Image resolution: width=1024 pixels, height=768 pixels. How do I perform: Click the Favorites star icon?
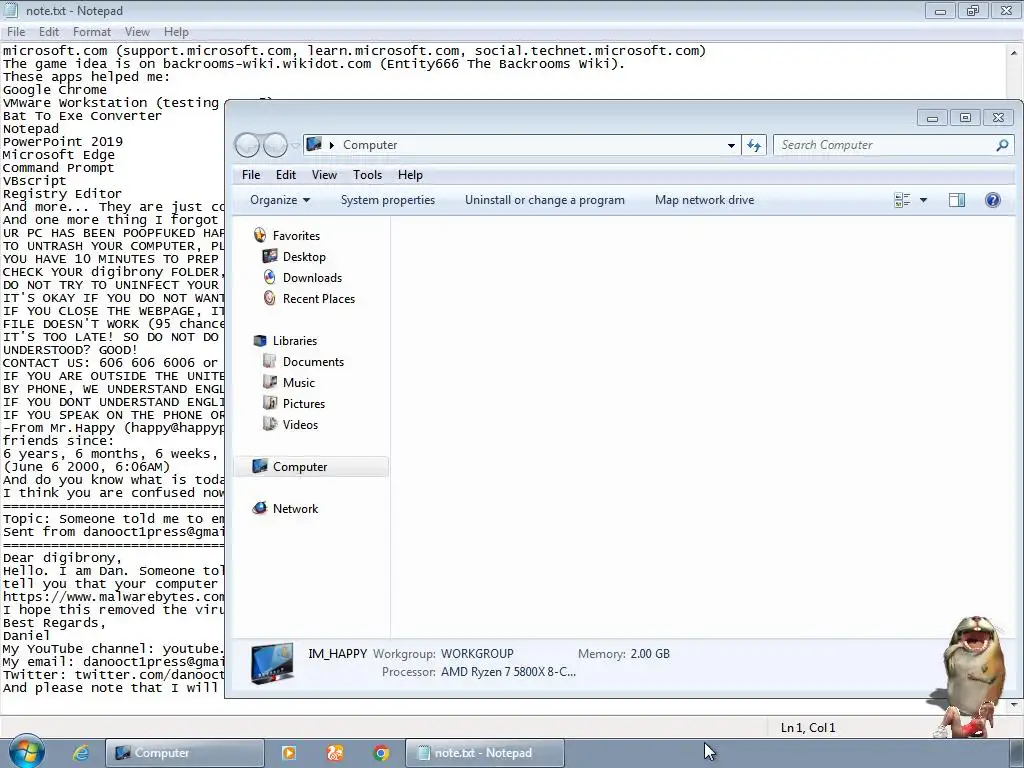(x=260, y=235)
